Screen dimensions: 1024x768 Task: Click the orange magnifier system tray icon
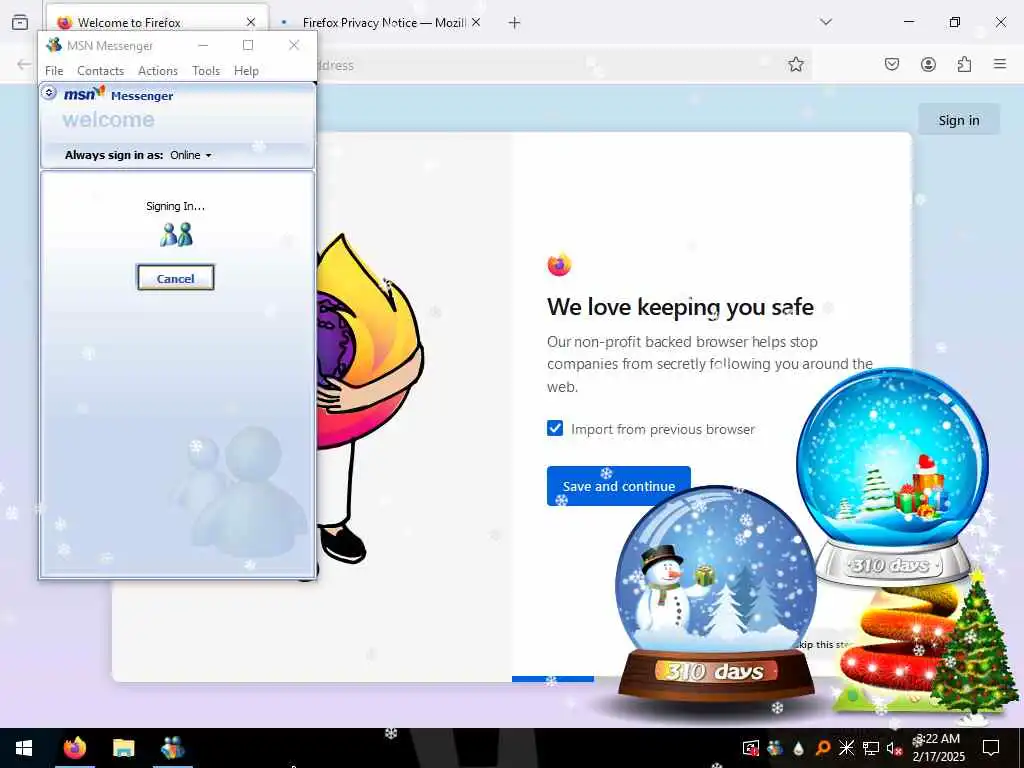823,748
